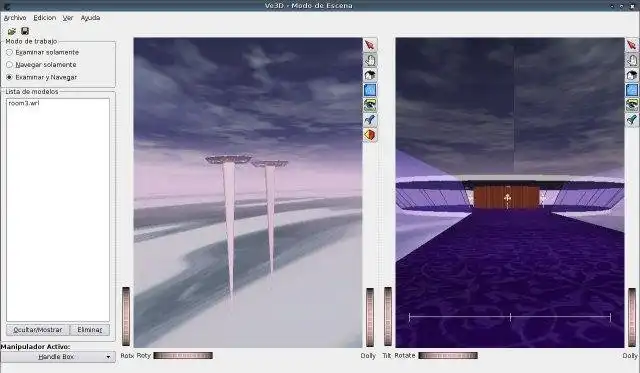The height and width of the screenshot is (373, 640).
Task: Click the Ve3D application icon in title bar
Action: tap(7, 6)
